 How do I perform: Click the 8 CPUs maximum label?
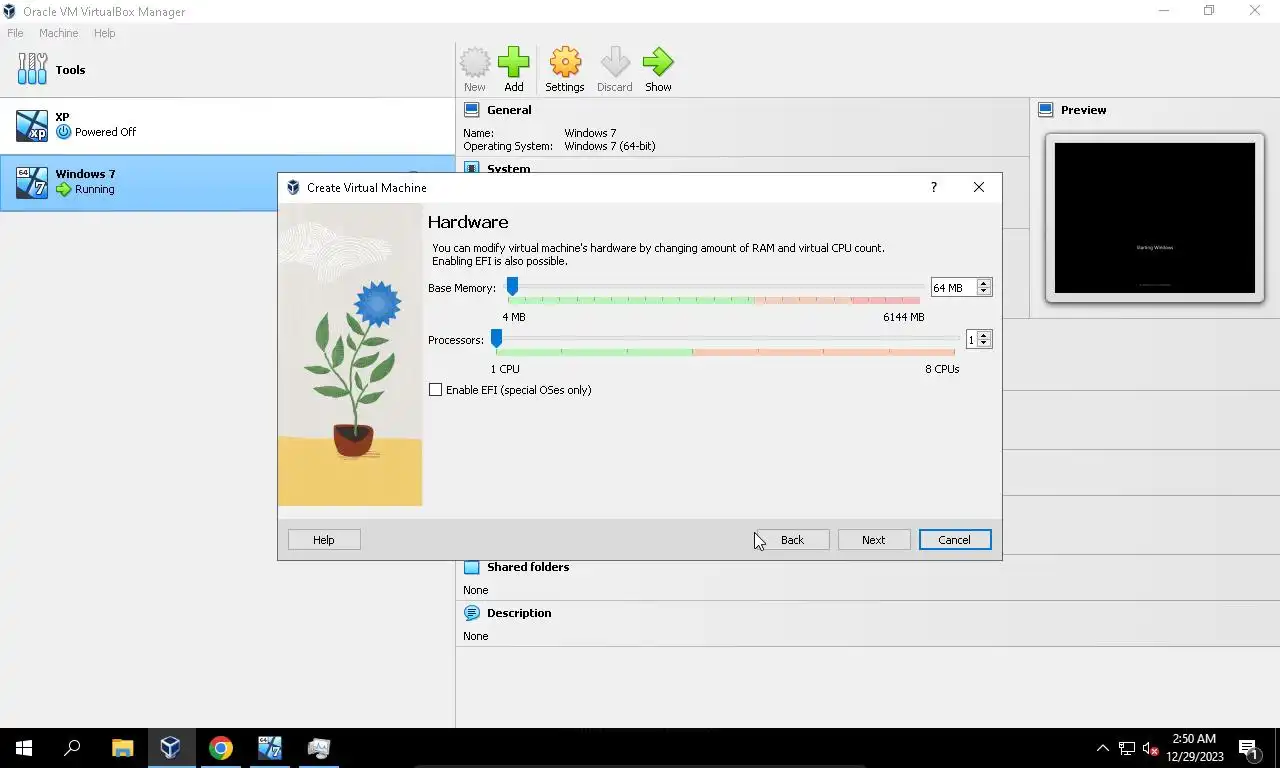pos(942,369)
